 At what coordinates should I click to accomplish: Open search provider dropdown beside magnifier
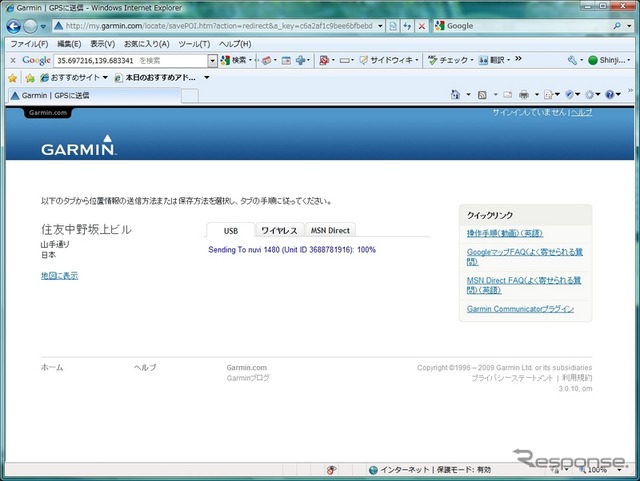pos(629,26)
